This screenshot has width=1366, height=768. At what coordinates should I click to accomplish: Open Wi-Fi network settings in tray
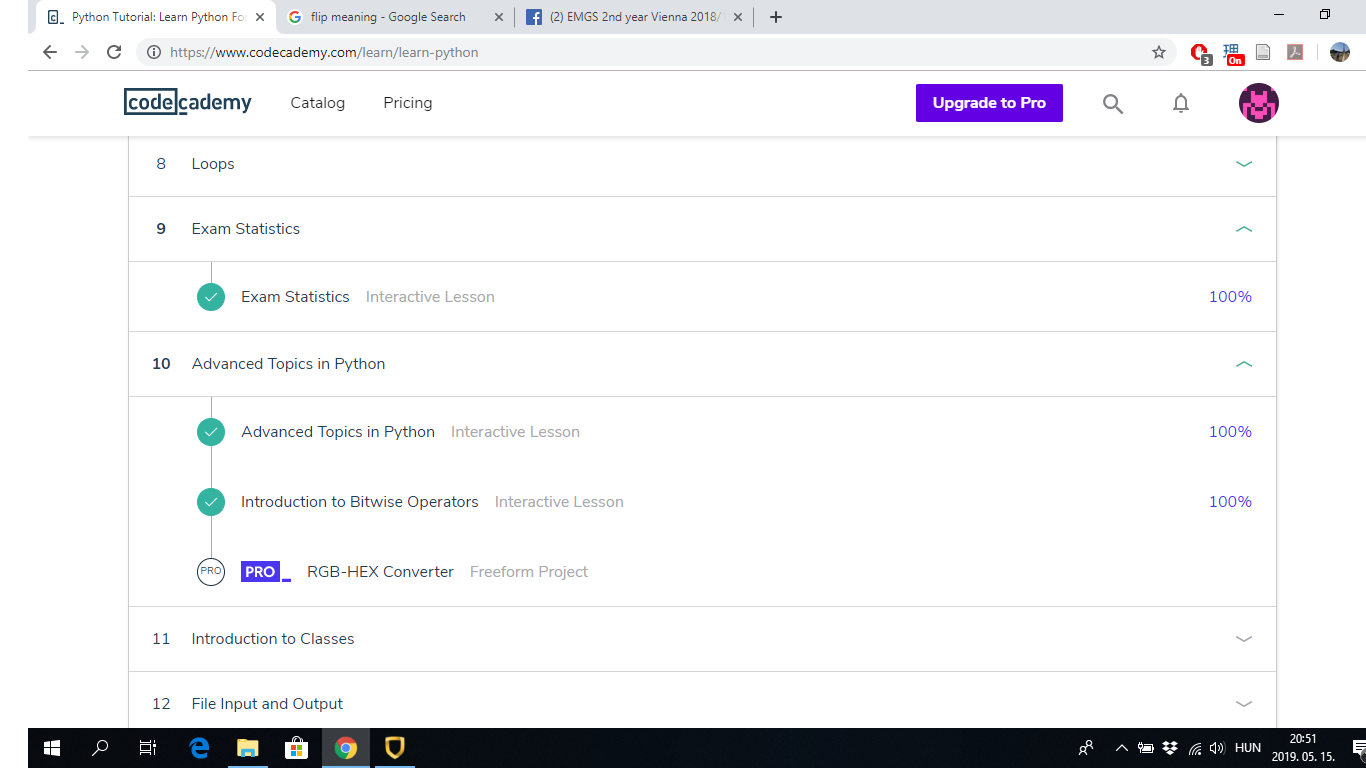click(x=1195, y=748)
